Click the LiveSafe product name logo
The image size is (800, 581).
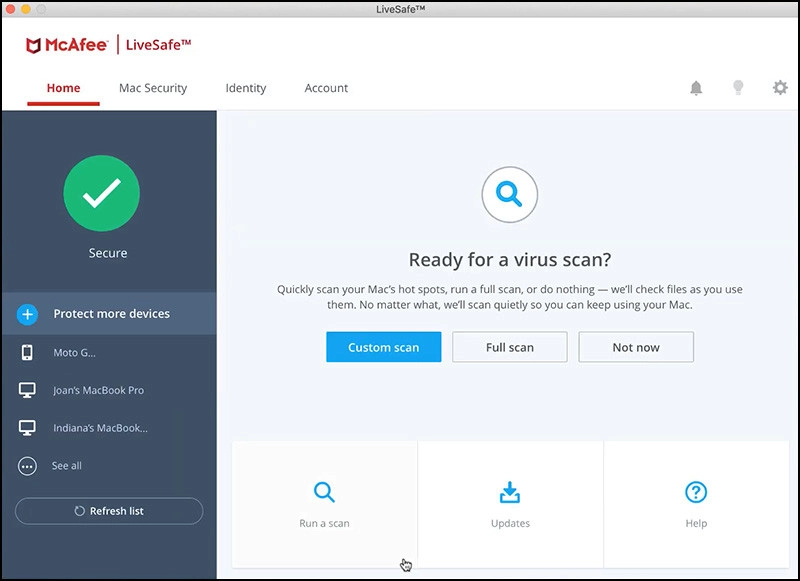[158, 45]
